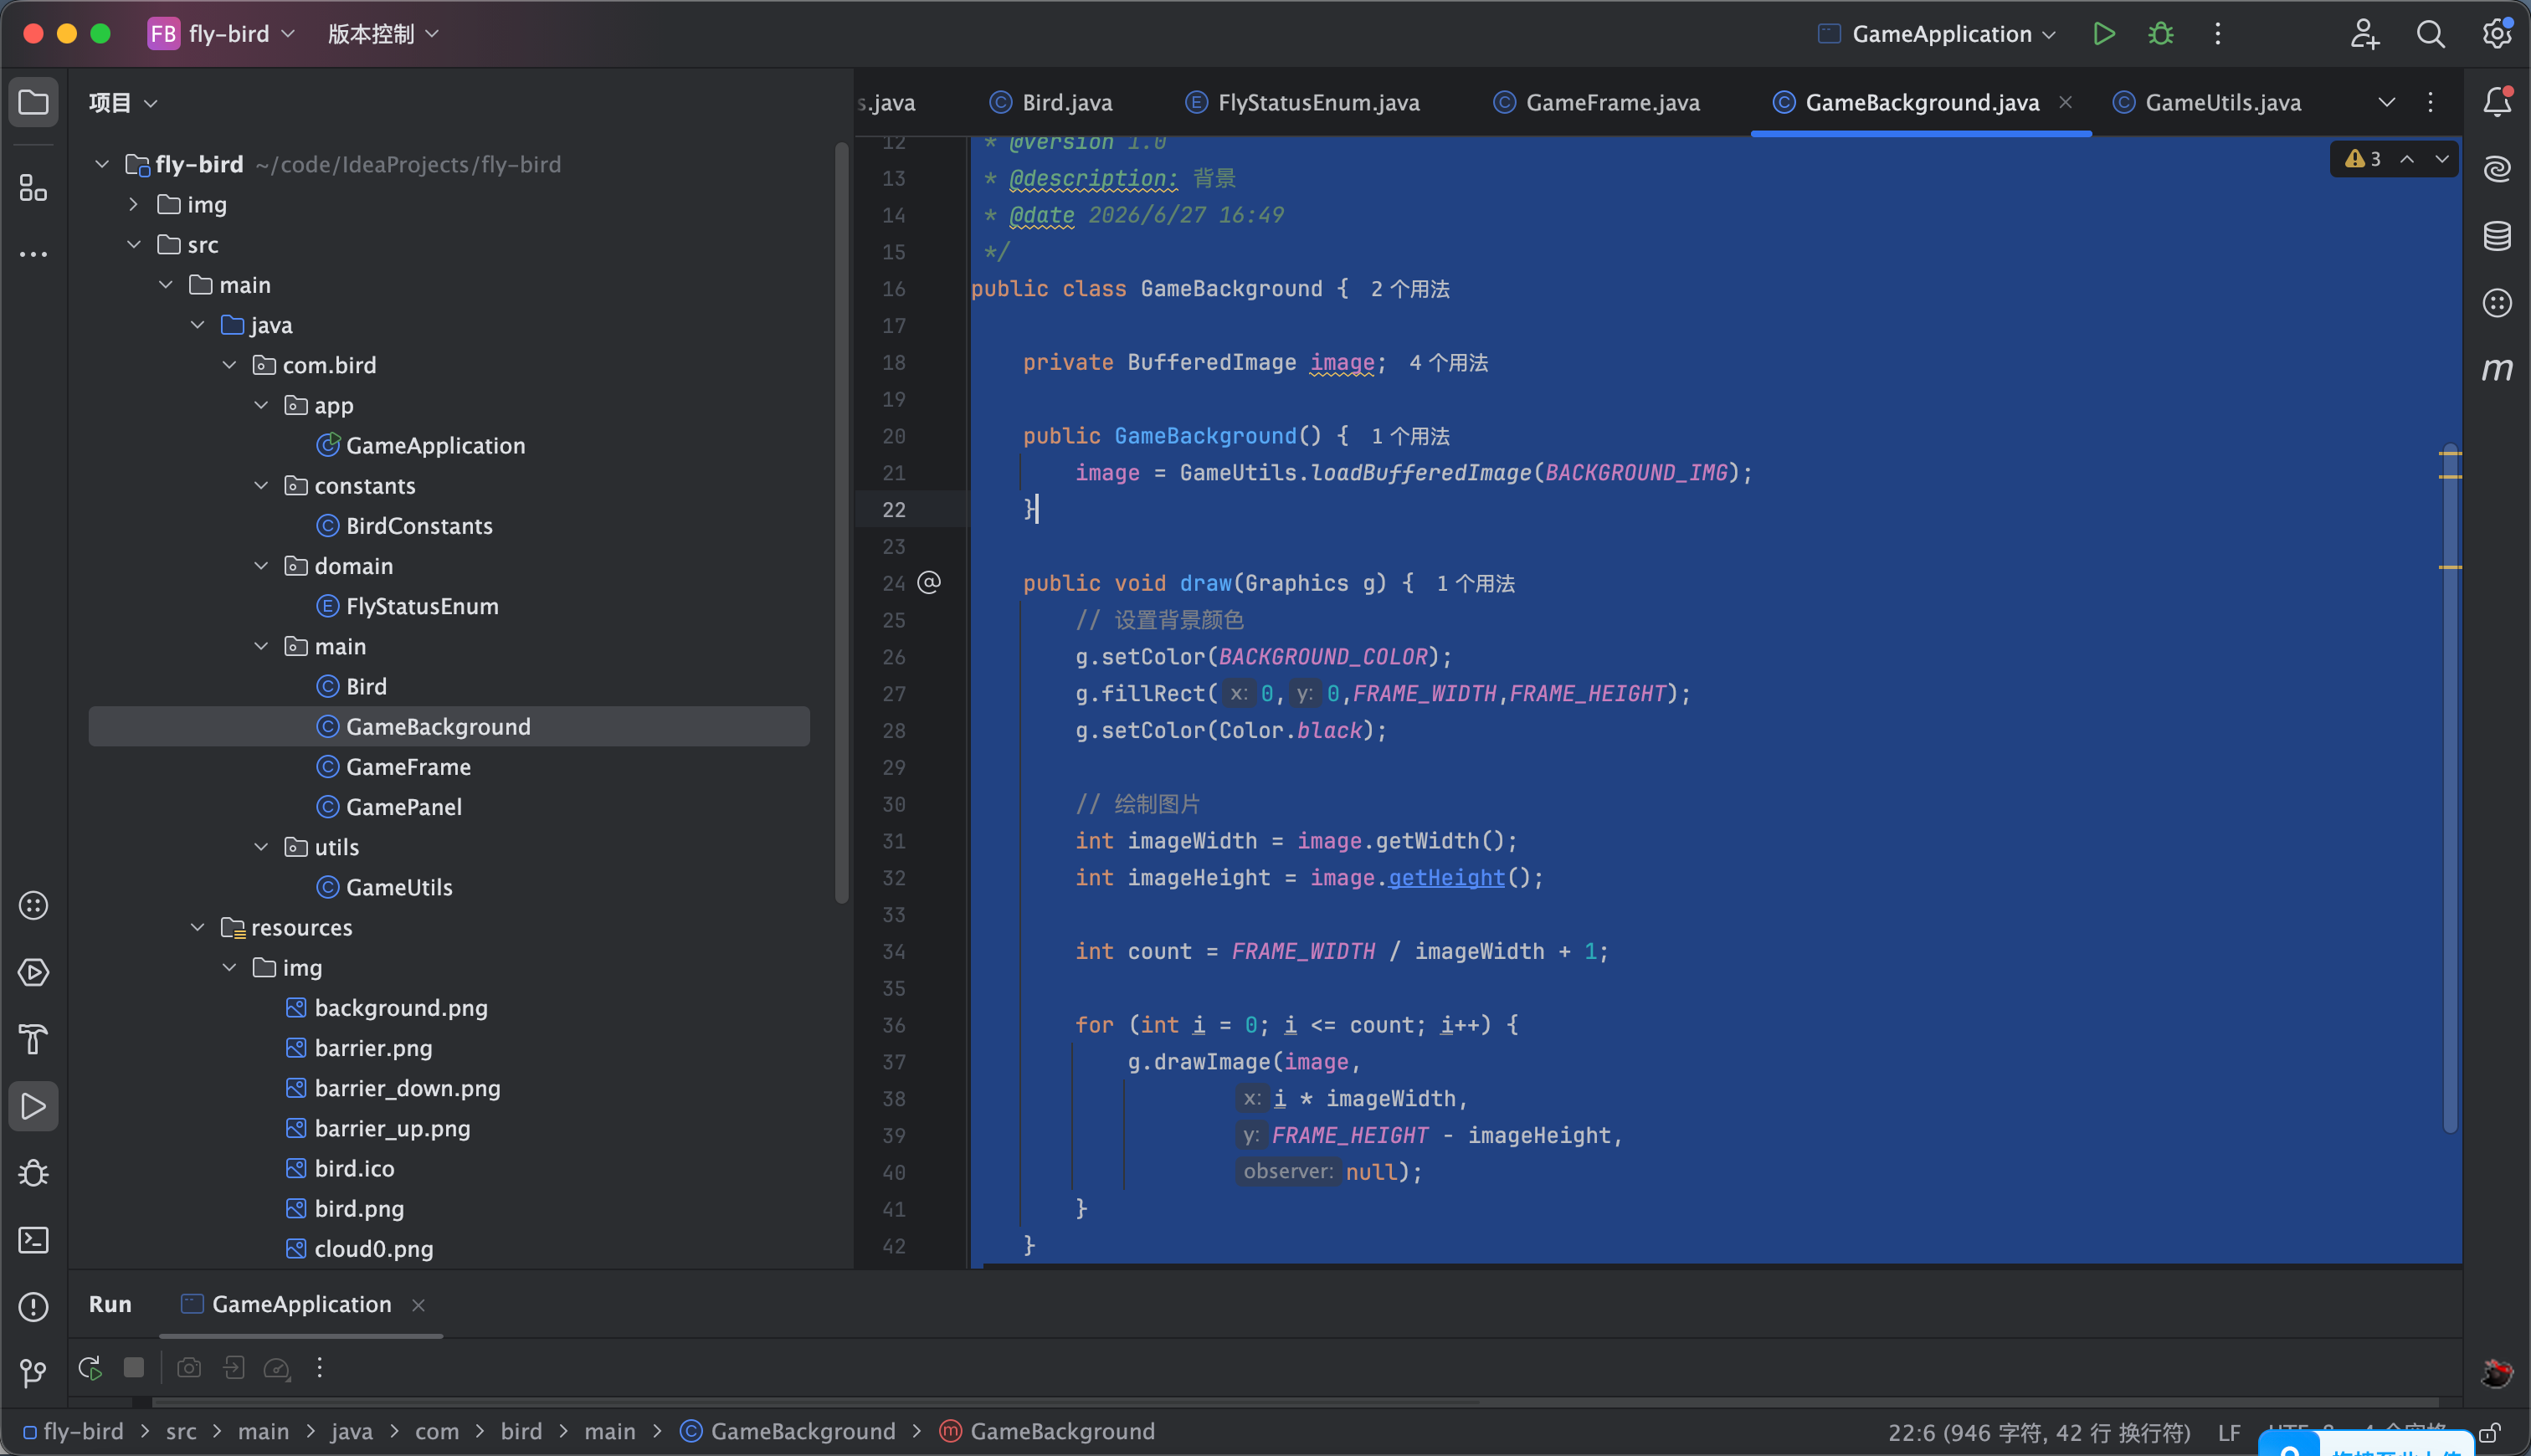Click the '2 个用法' usages hint on class line
The width and height of the screenshot is (2531, 1456).
pyautogui.click(x=1409, y=289)
